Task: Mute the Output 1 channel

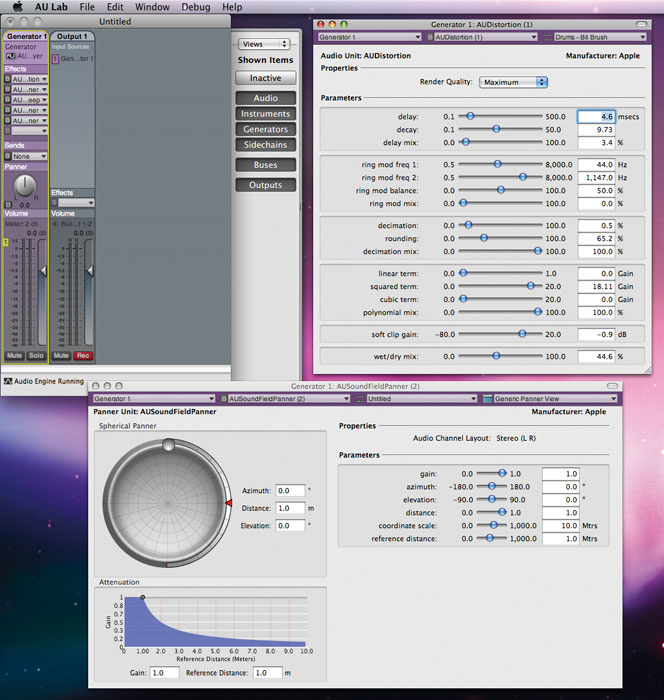Action: click(x=61, y=356)
